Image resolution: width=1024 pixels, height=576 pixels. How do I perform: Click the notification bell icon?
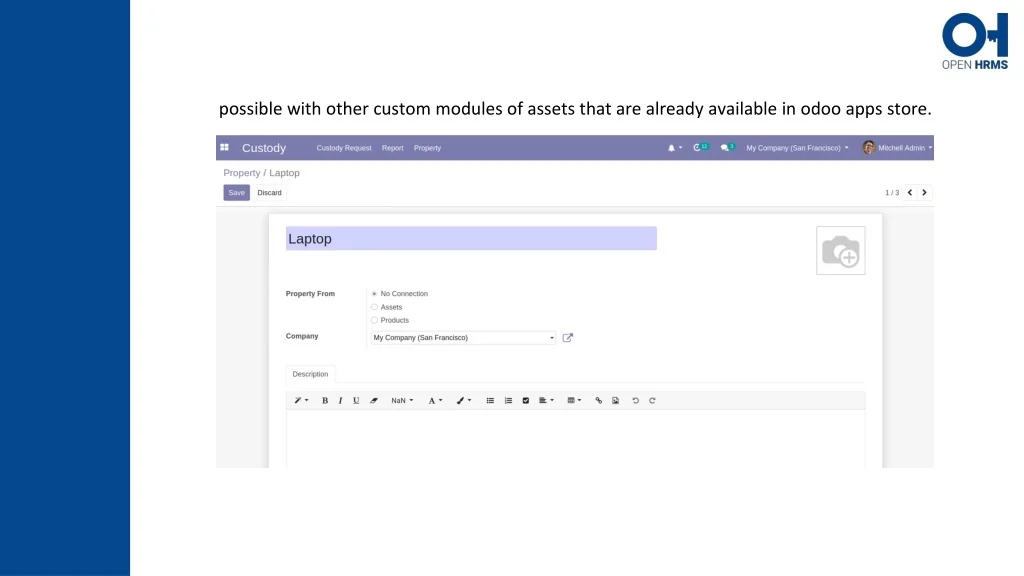(672, 148)
